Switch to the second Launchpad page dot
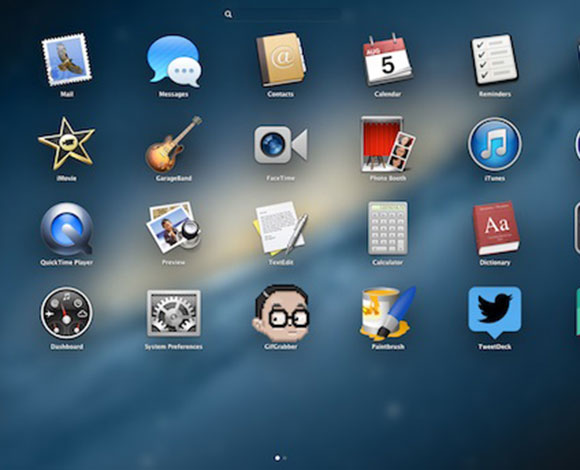This screenshot has width=580, height=470. click(x=285, y=458)
